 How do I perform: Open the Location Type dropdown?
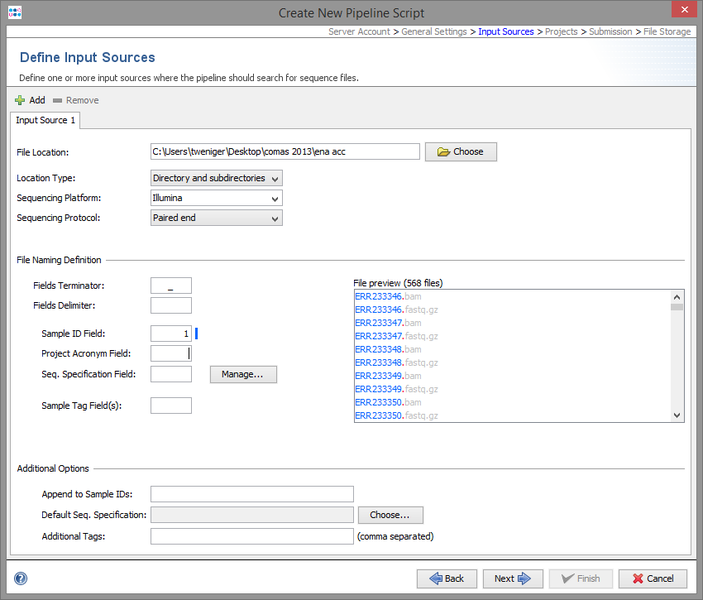tap(217, 178)
